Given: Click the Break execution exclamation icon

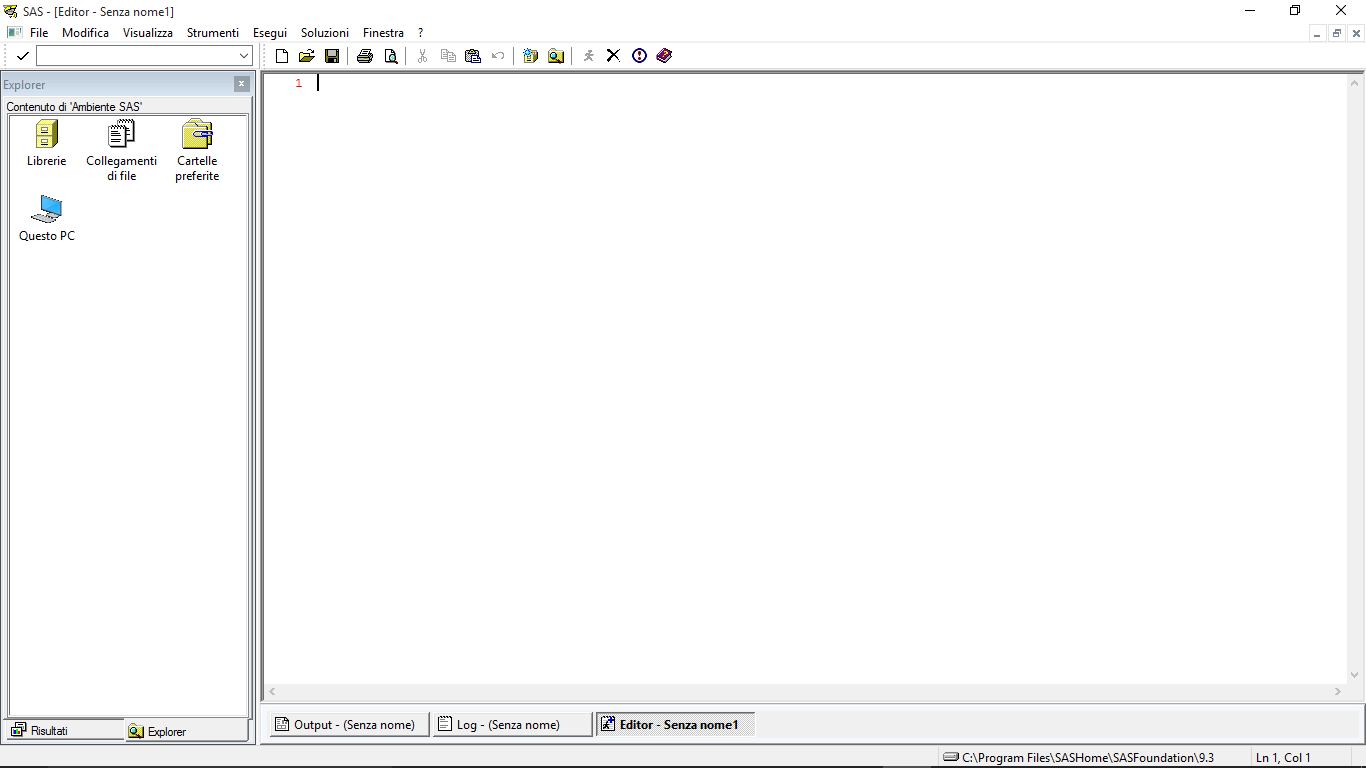Looking at the screenshot, I should coord(639,55).
